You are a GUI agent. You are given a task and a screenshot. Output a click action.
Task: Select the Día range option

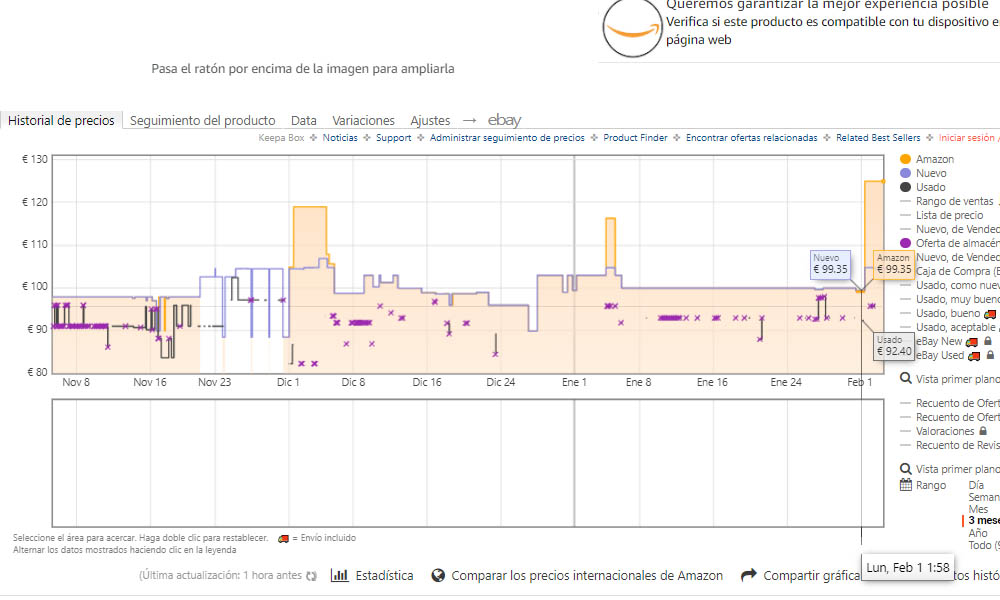coord(976,485)
